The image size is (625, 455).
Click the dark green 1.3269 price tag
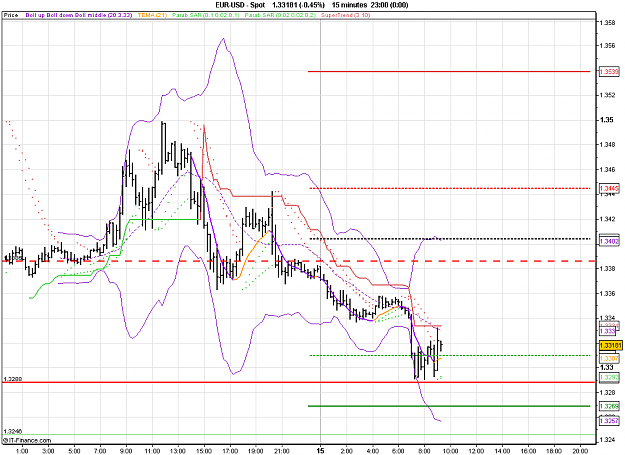click(609, 406)
